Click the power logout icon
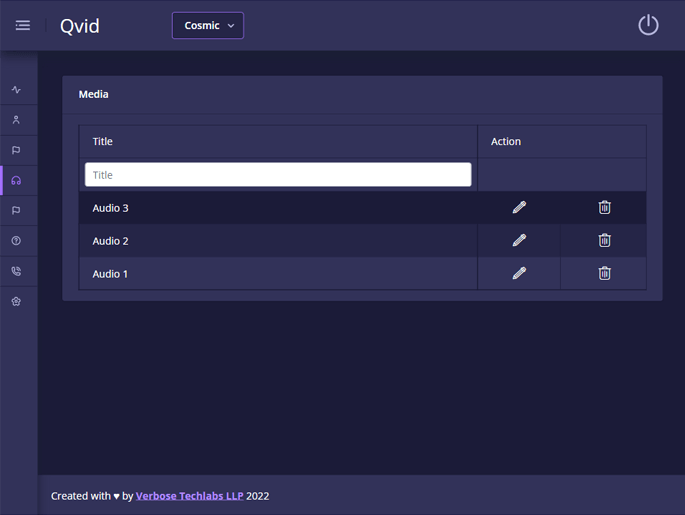The width and height of the screenshot is (685, 515). click(x=648, y=25)
